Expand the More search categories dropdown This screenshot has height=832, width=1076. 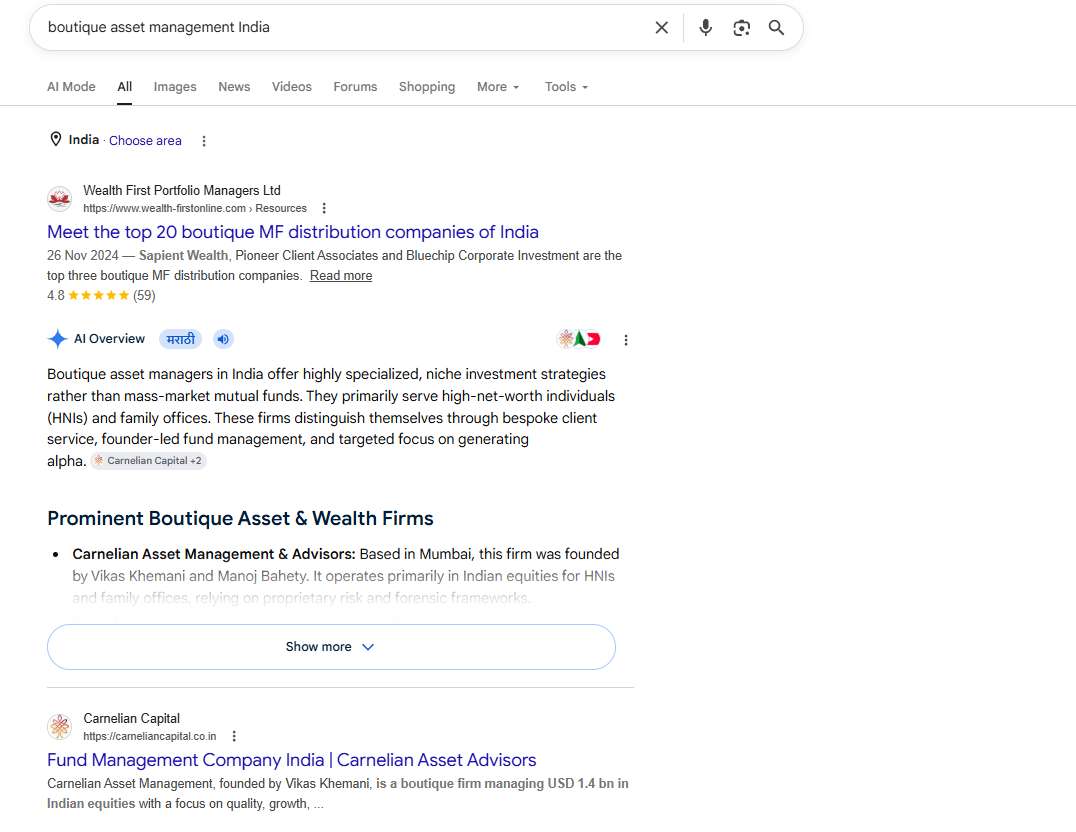click(x=498, y=86)
